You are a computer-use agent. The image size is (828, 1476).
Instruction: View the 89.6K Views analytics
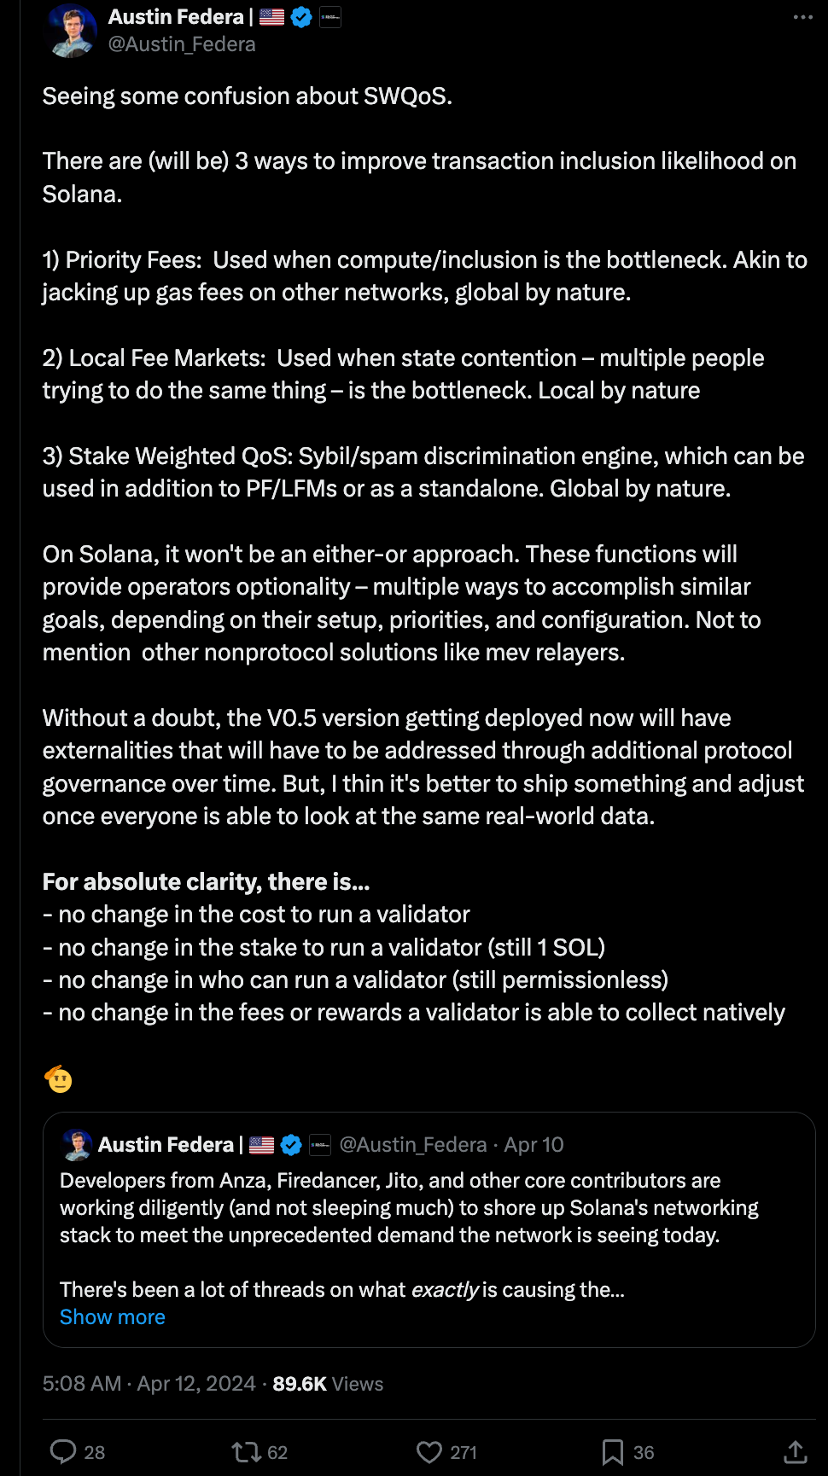328,1384
